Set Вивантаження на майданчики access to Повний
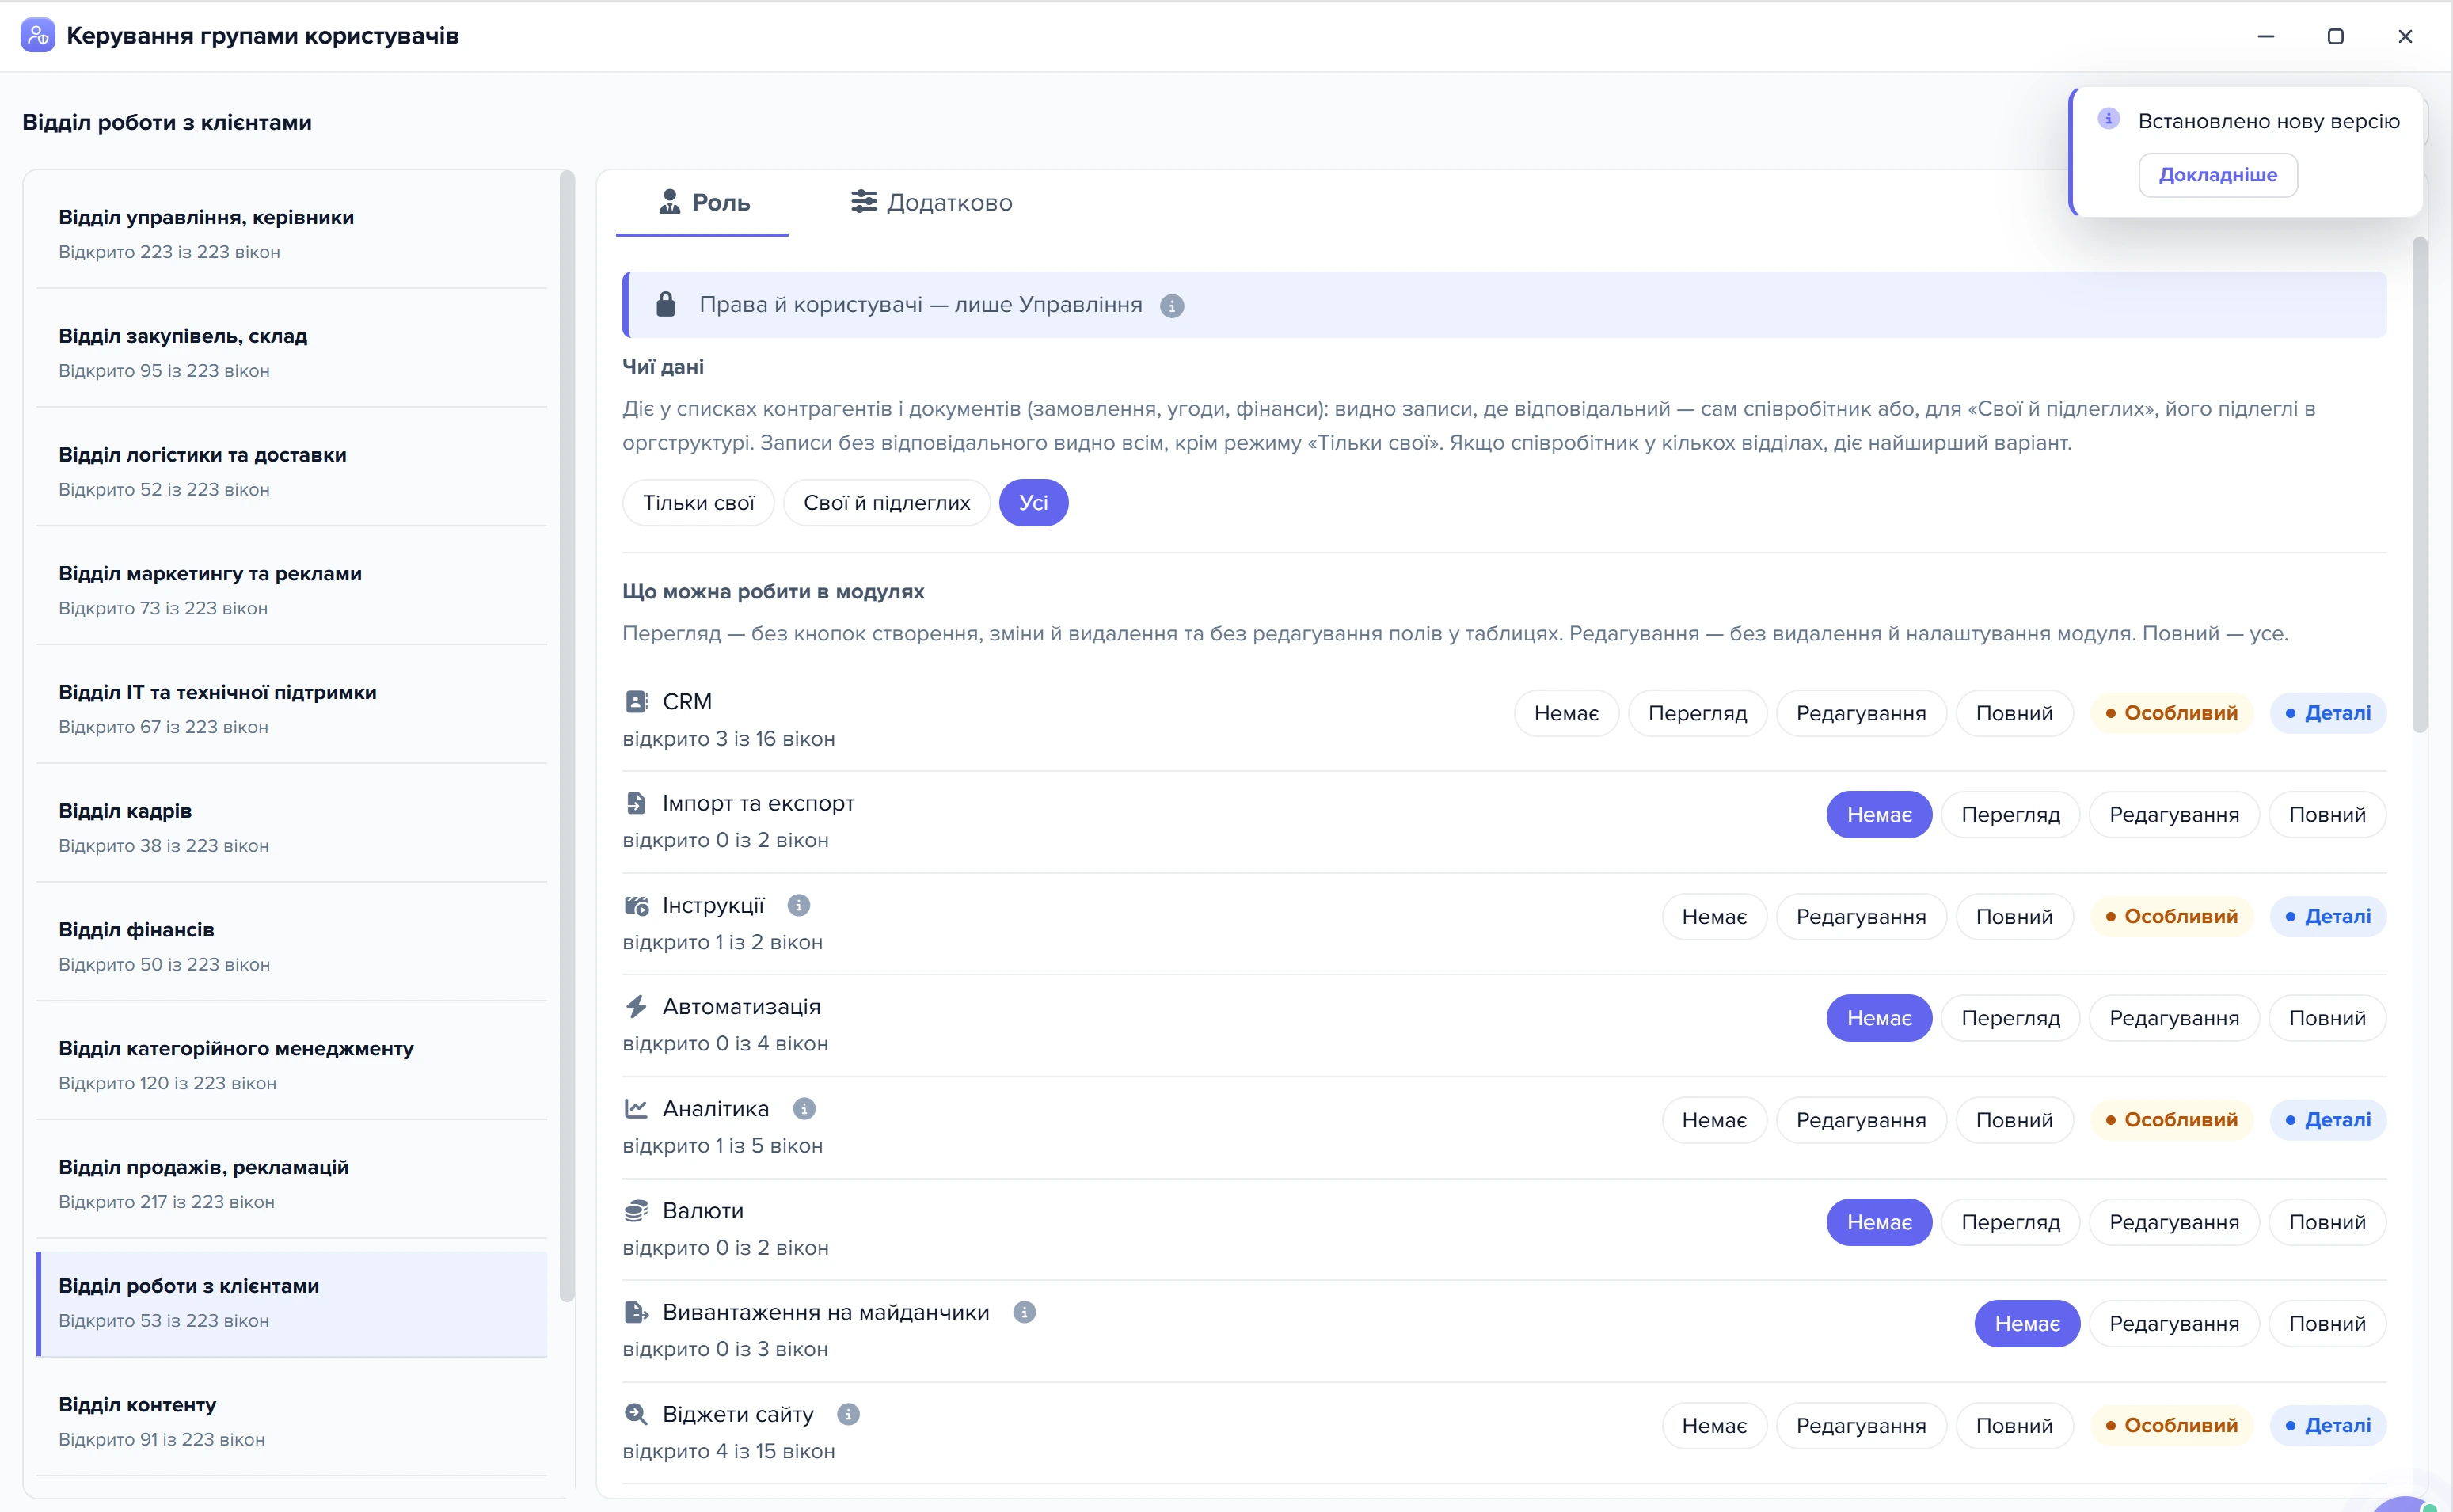The width and height of the screenshot is (2453, 1512). pyautogui.click(x=2327, y=1324)
